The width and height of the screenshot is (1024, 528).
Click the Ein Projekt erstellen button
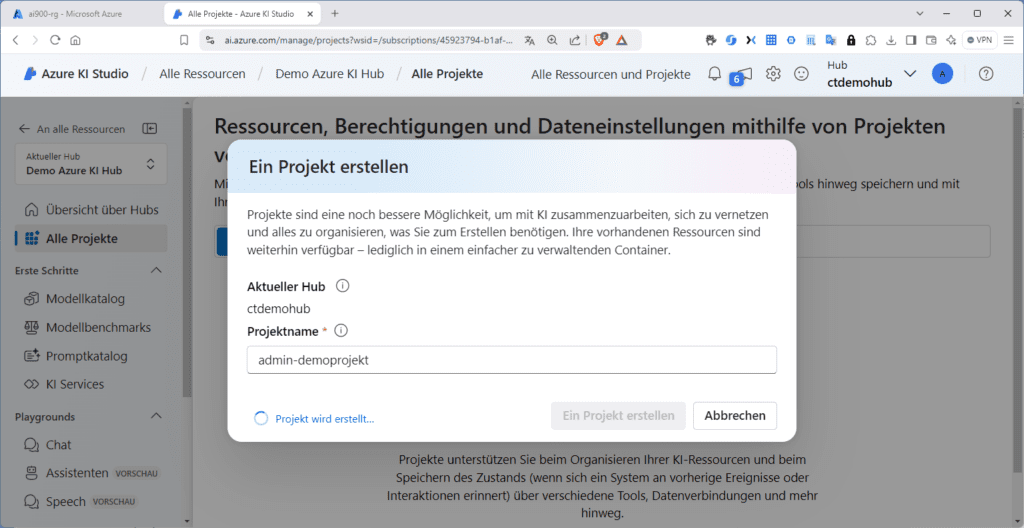[618, 416]
